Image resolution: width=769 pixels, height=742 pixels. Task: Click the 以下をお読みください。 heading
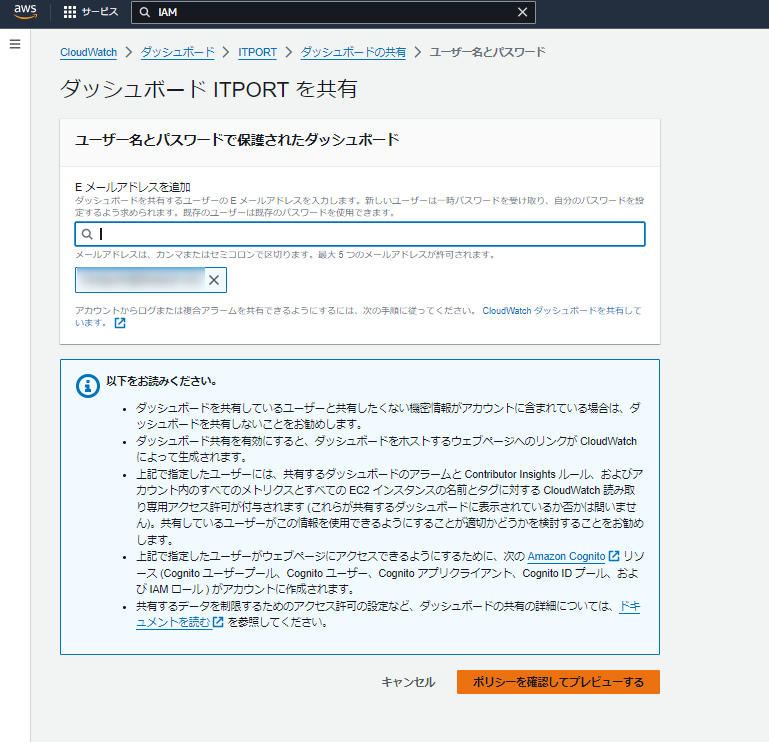(x=161, y=381)
